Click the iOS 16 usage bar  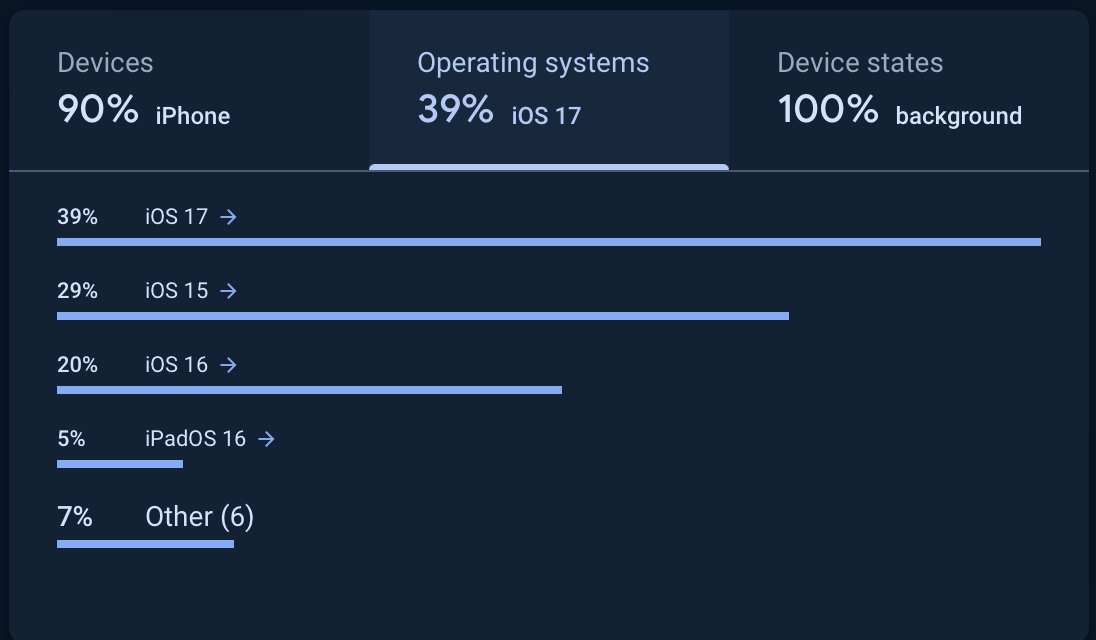[309, 390]
